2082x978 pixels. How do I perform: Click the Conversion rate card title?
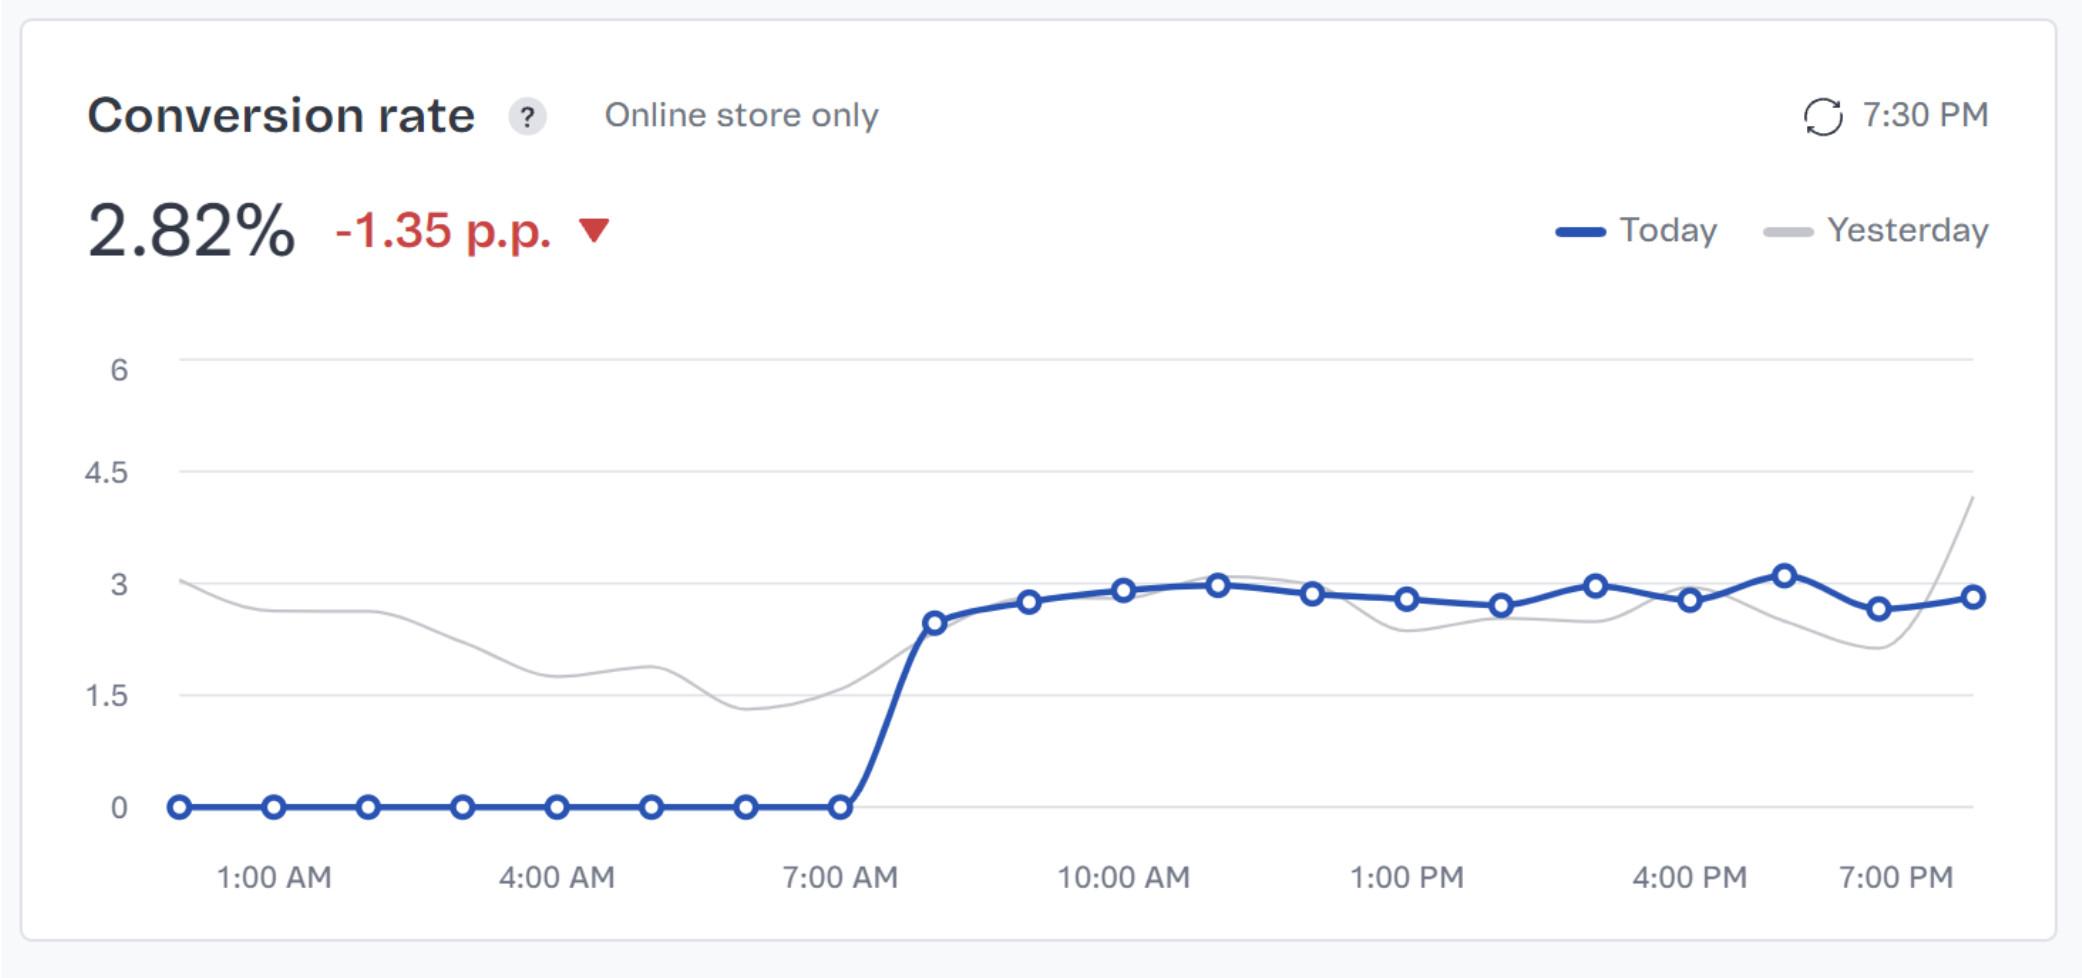281,115
